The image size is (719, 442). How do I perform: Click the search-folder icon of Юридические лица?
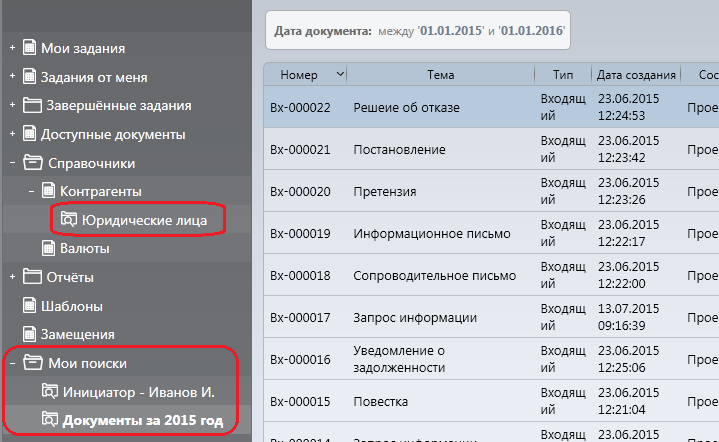coord(68,219)
